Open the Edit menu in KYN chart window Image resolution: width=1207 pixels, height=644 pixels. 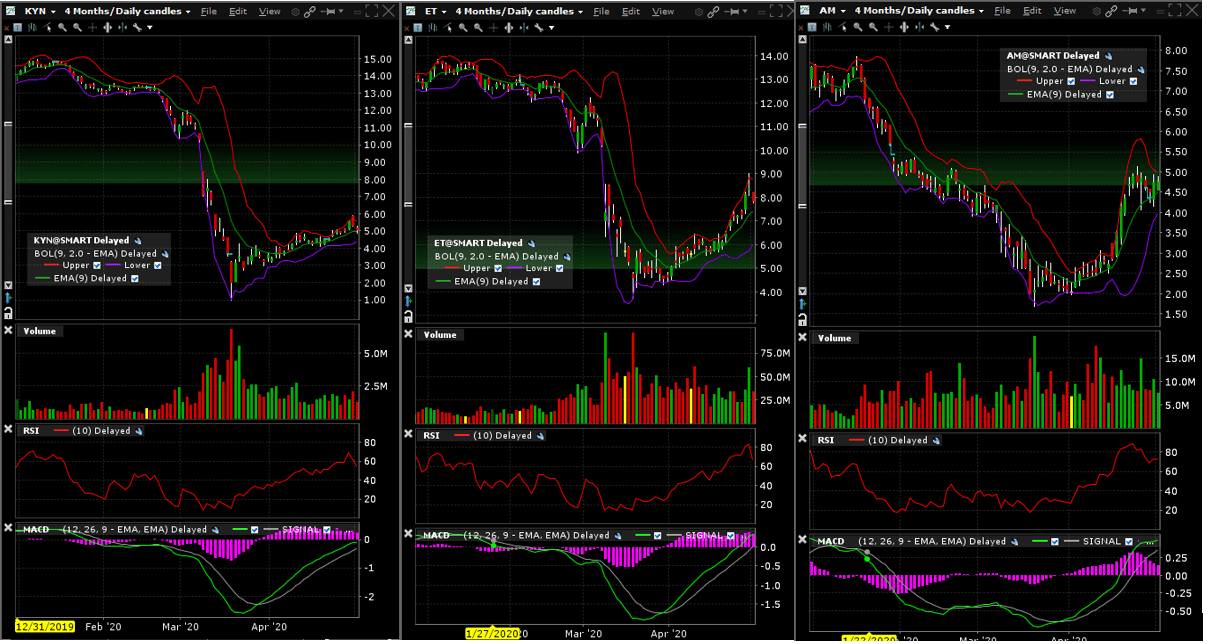[x=238, y=12]
